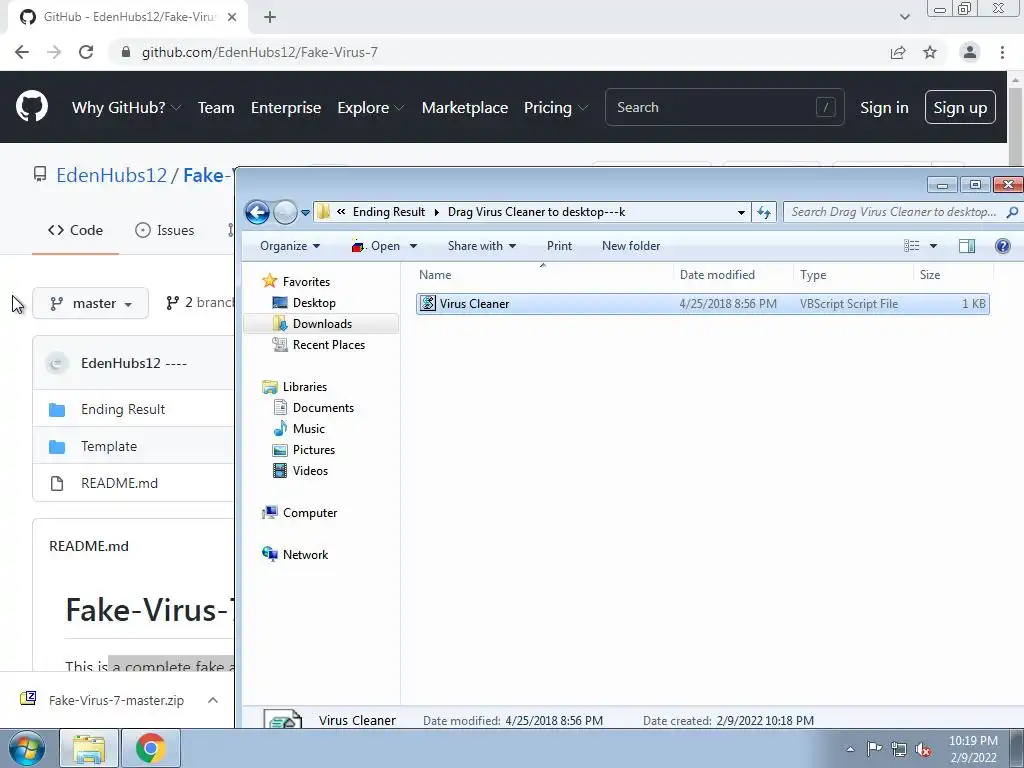Go forward in the Explorer window
The width and height of the screenshot is (1024, 768).
pos(285,212)
